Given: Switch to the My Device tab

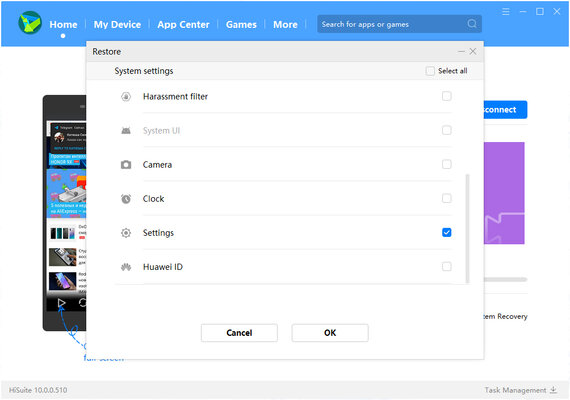Looking at the screenshot, I should 117,24.
